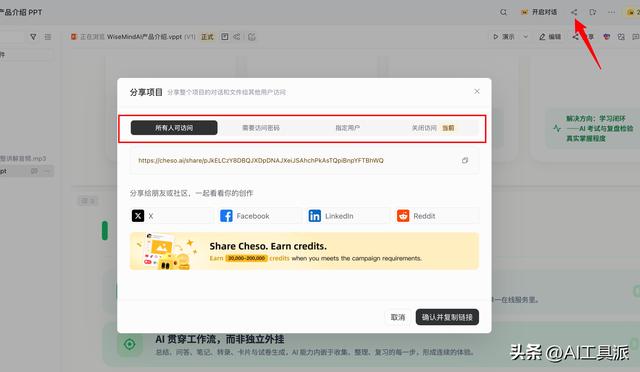Close the 分享项目 share dialog

point(477,91)
